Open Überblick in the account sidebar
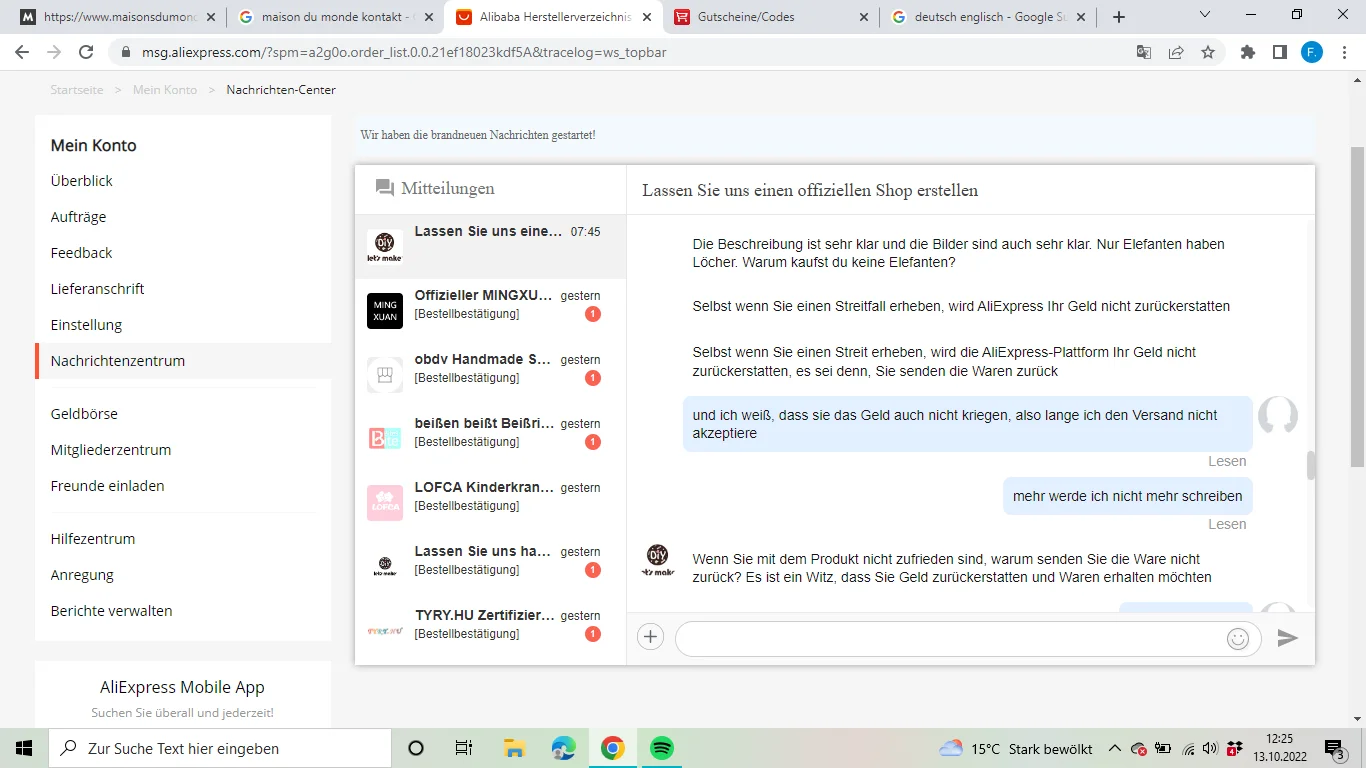Screen dimensions: 1366x768 click(x=82, y=181)
